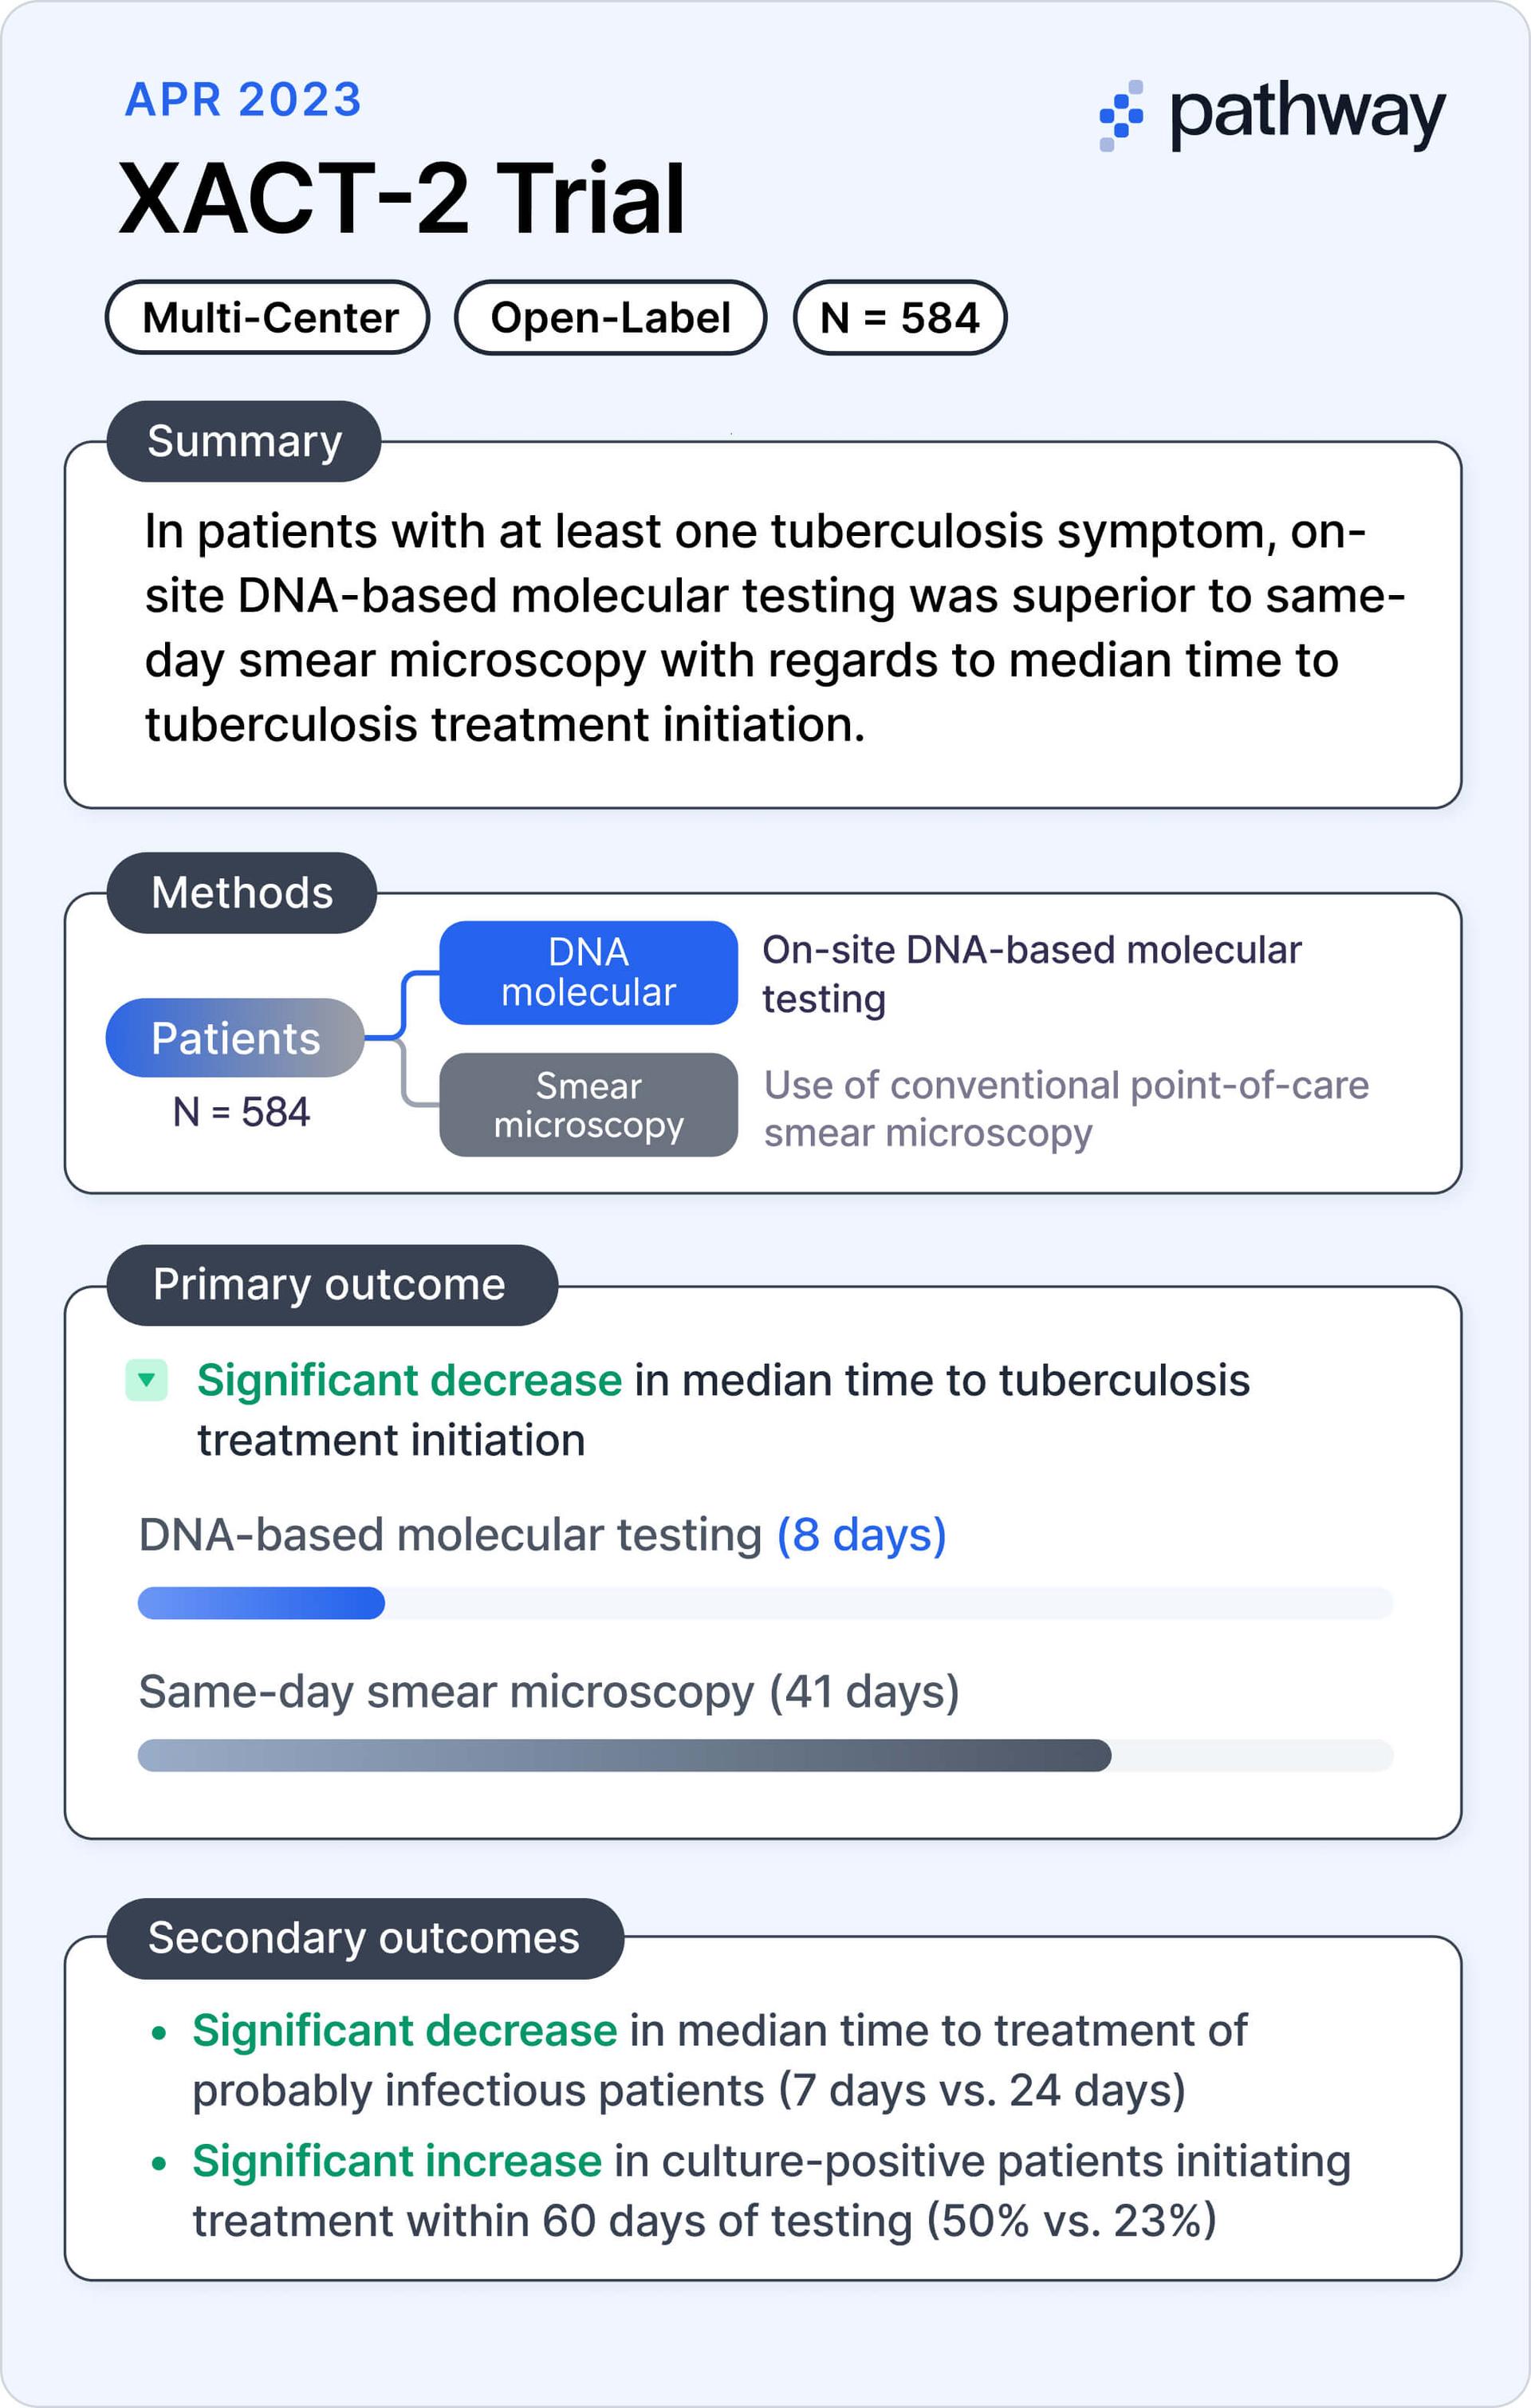
Task: Click the green down-arrow decrease icon
Action: coord(146,1380)
